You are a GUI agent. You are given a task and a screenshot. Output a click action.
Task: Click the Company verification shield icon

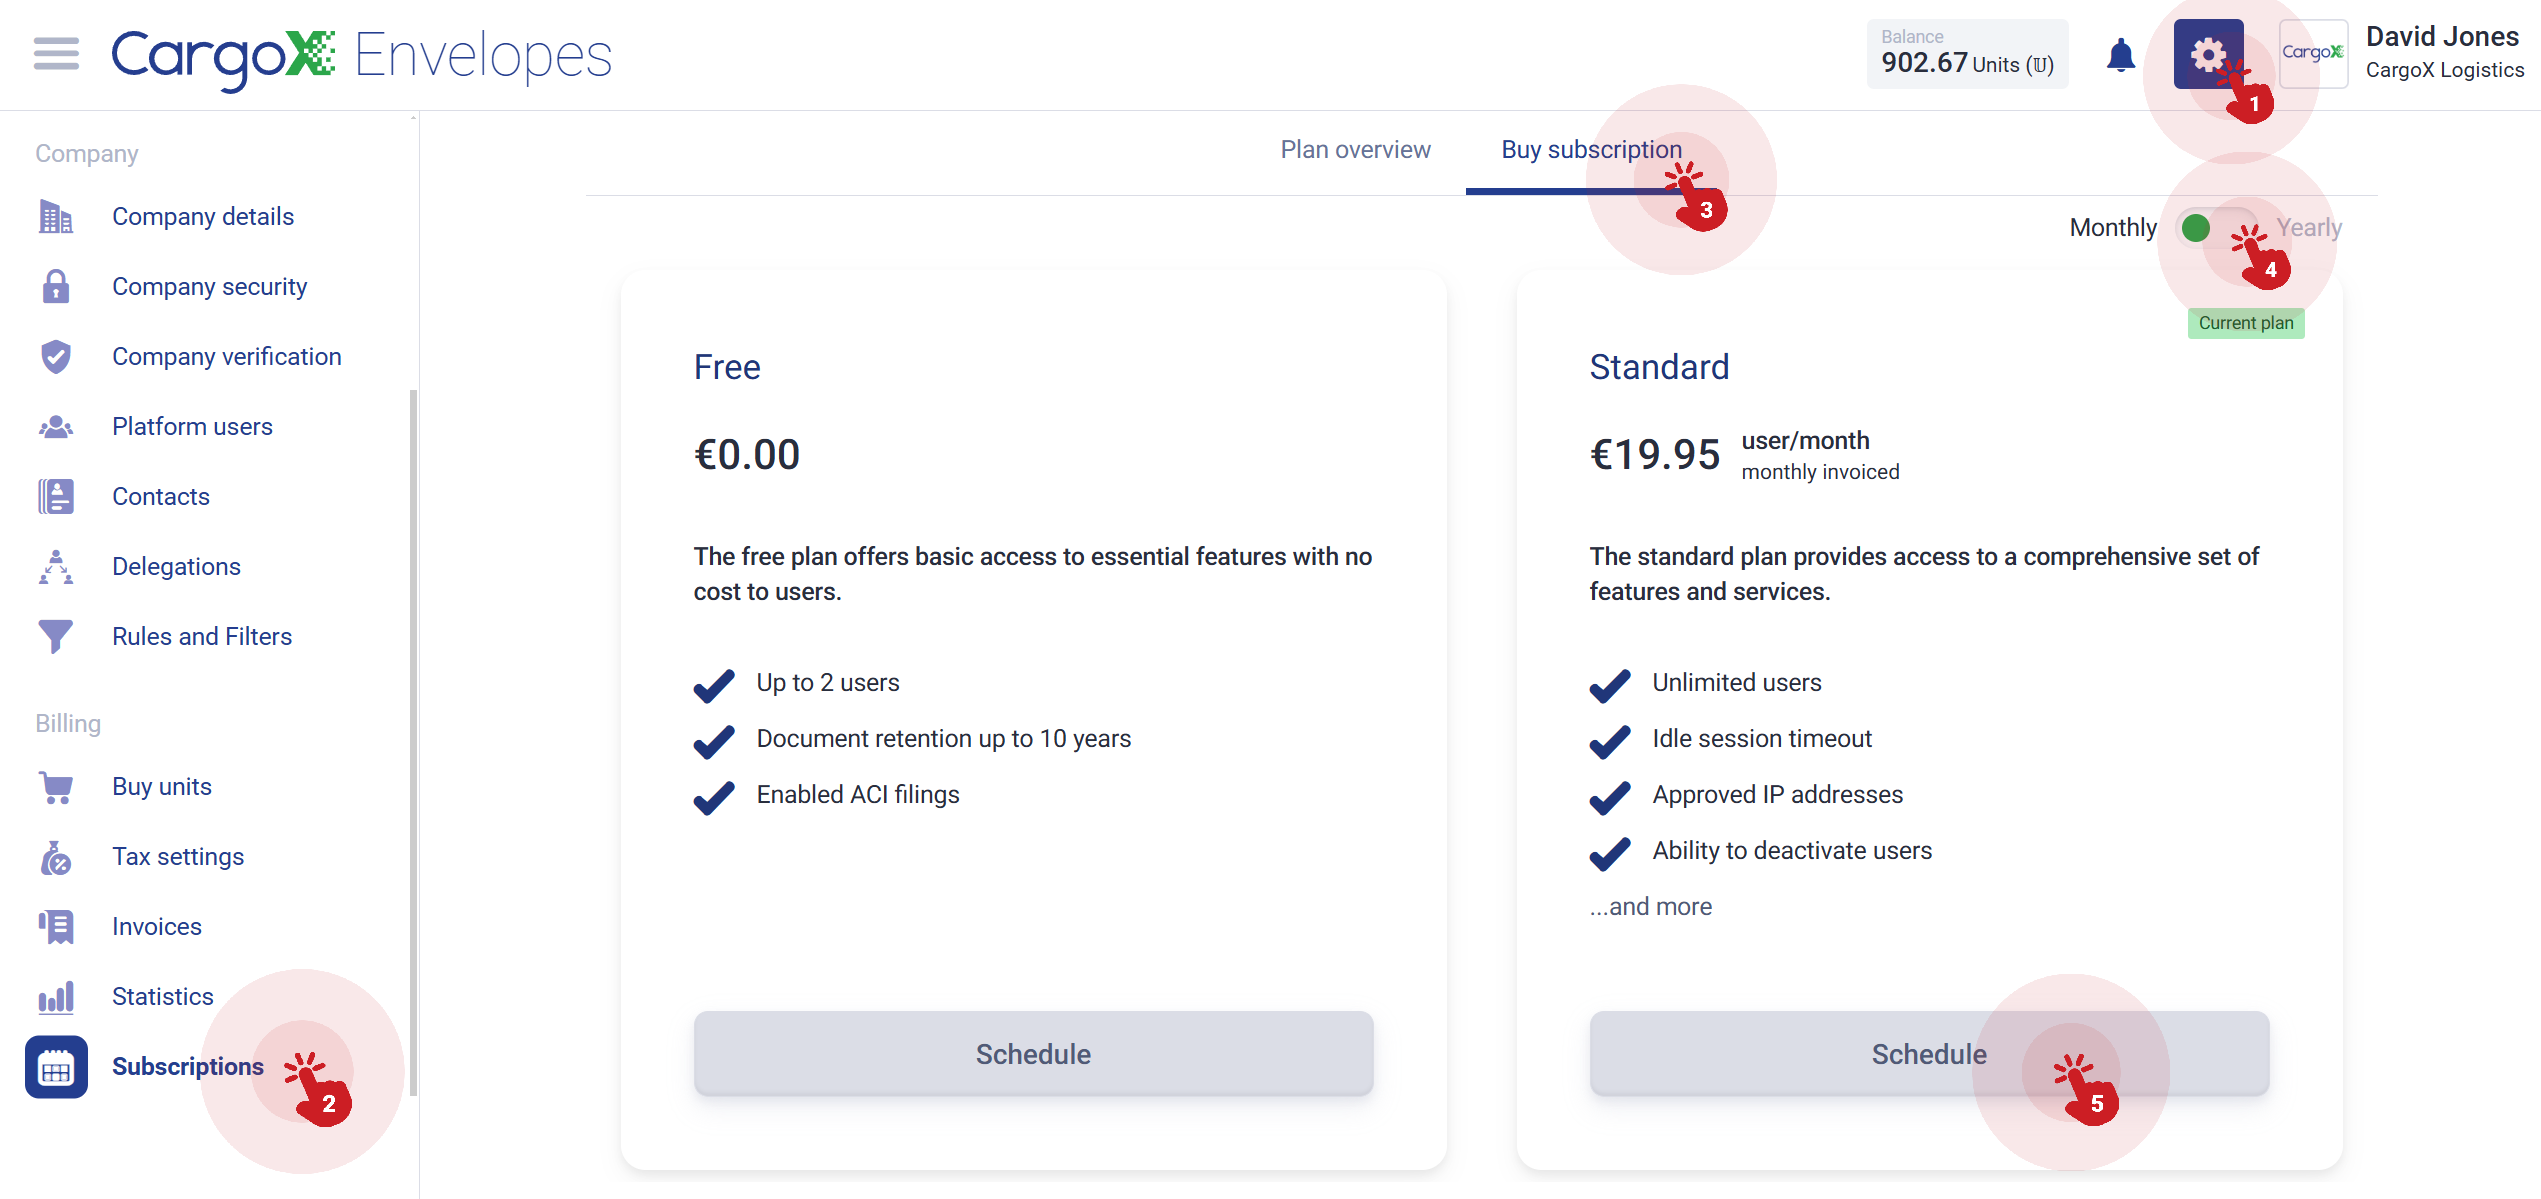(56, 357)
